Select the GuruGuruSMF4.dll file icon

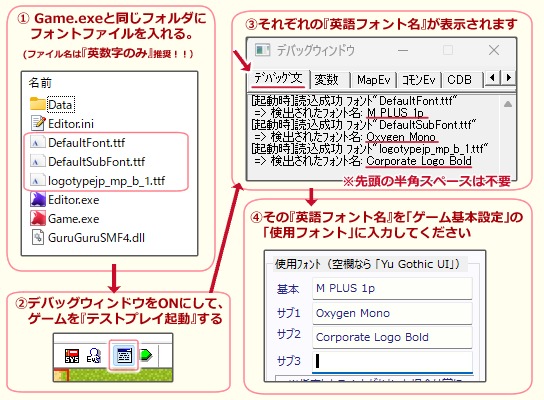pos(38,237)
